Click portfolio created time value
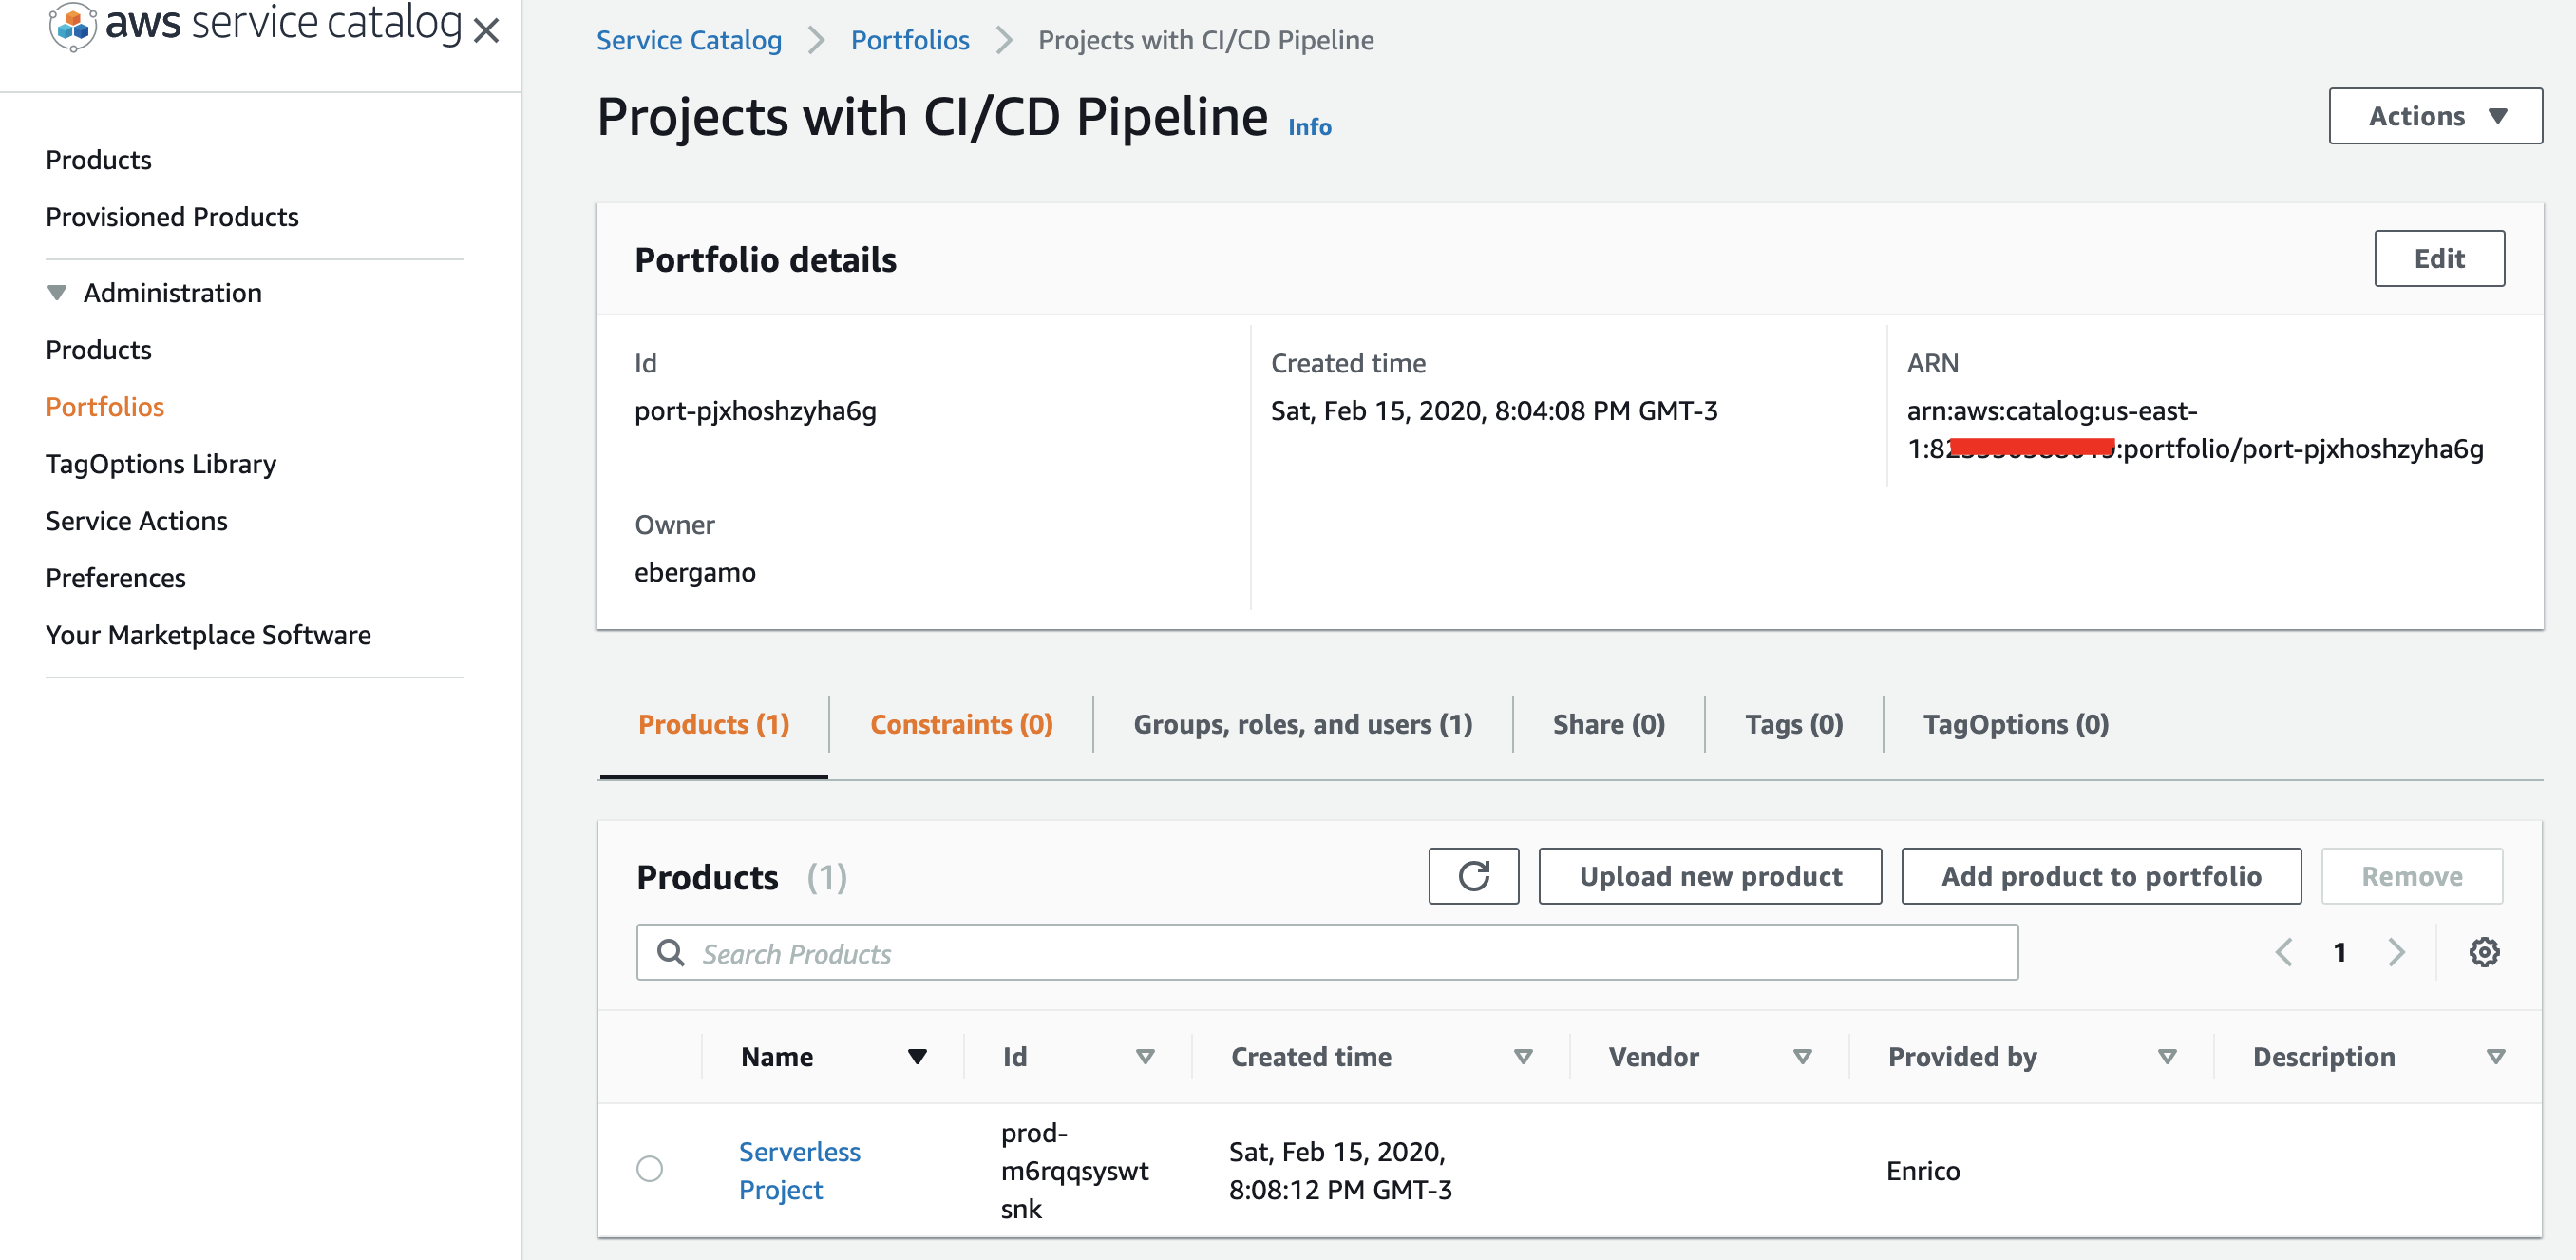 pos(1494,410)
